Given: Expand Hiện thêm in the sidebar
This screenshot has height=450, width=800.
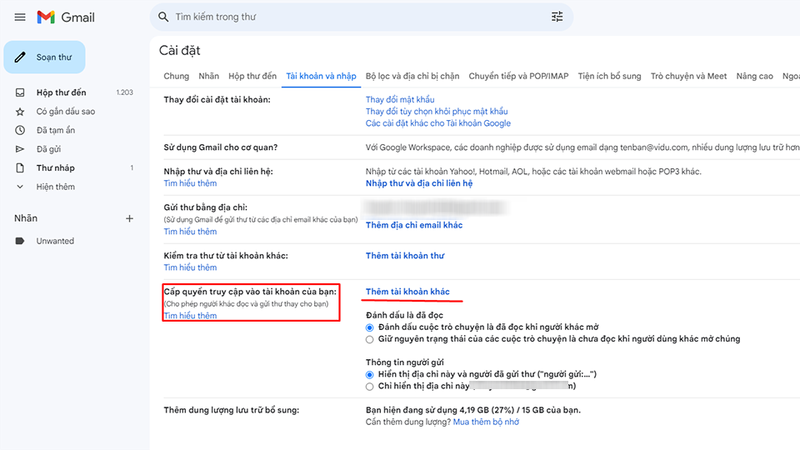Looking at the screenshot, I should coord(55,187).
